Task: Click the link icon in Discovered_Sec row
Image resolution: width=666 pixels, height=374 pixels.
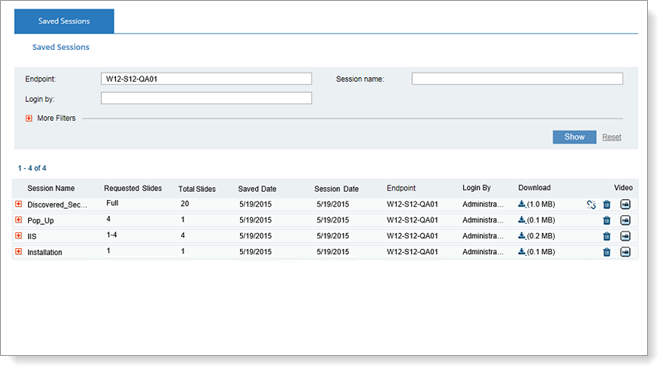Action: [591, 205]
